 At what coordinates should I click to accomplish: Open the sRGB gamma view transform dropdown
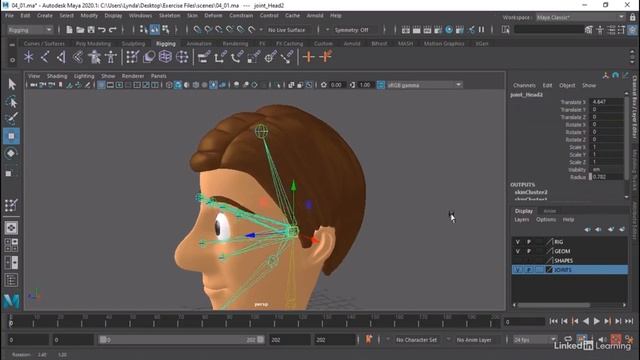click(424, 85)
